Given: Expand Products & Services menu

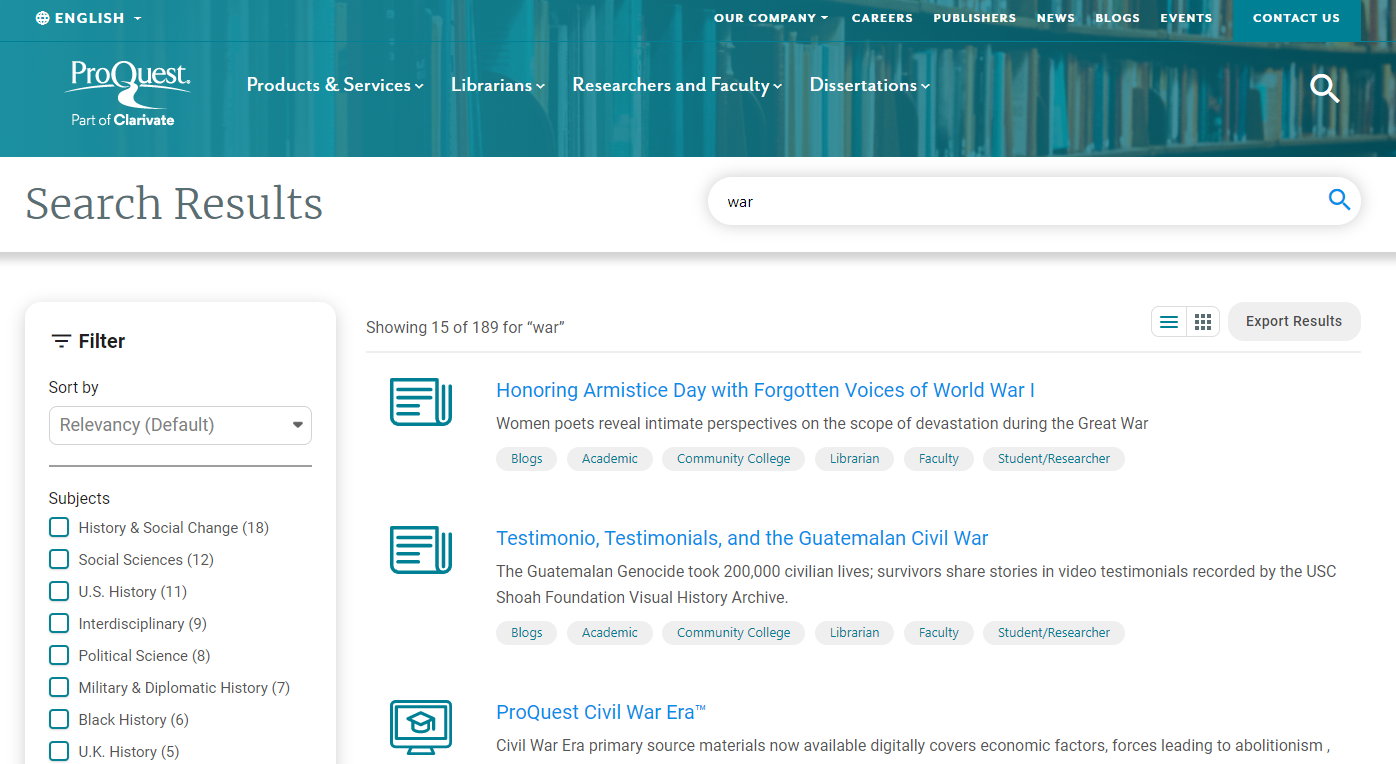Looking at the screenshot, I should [335, 85].
